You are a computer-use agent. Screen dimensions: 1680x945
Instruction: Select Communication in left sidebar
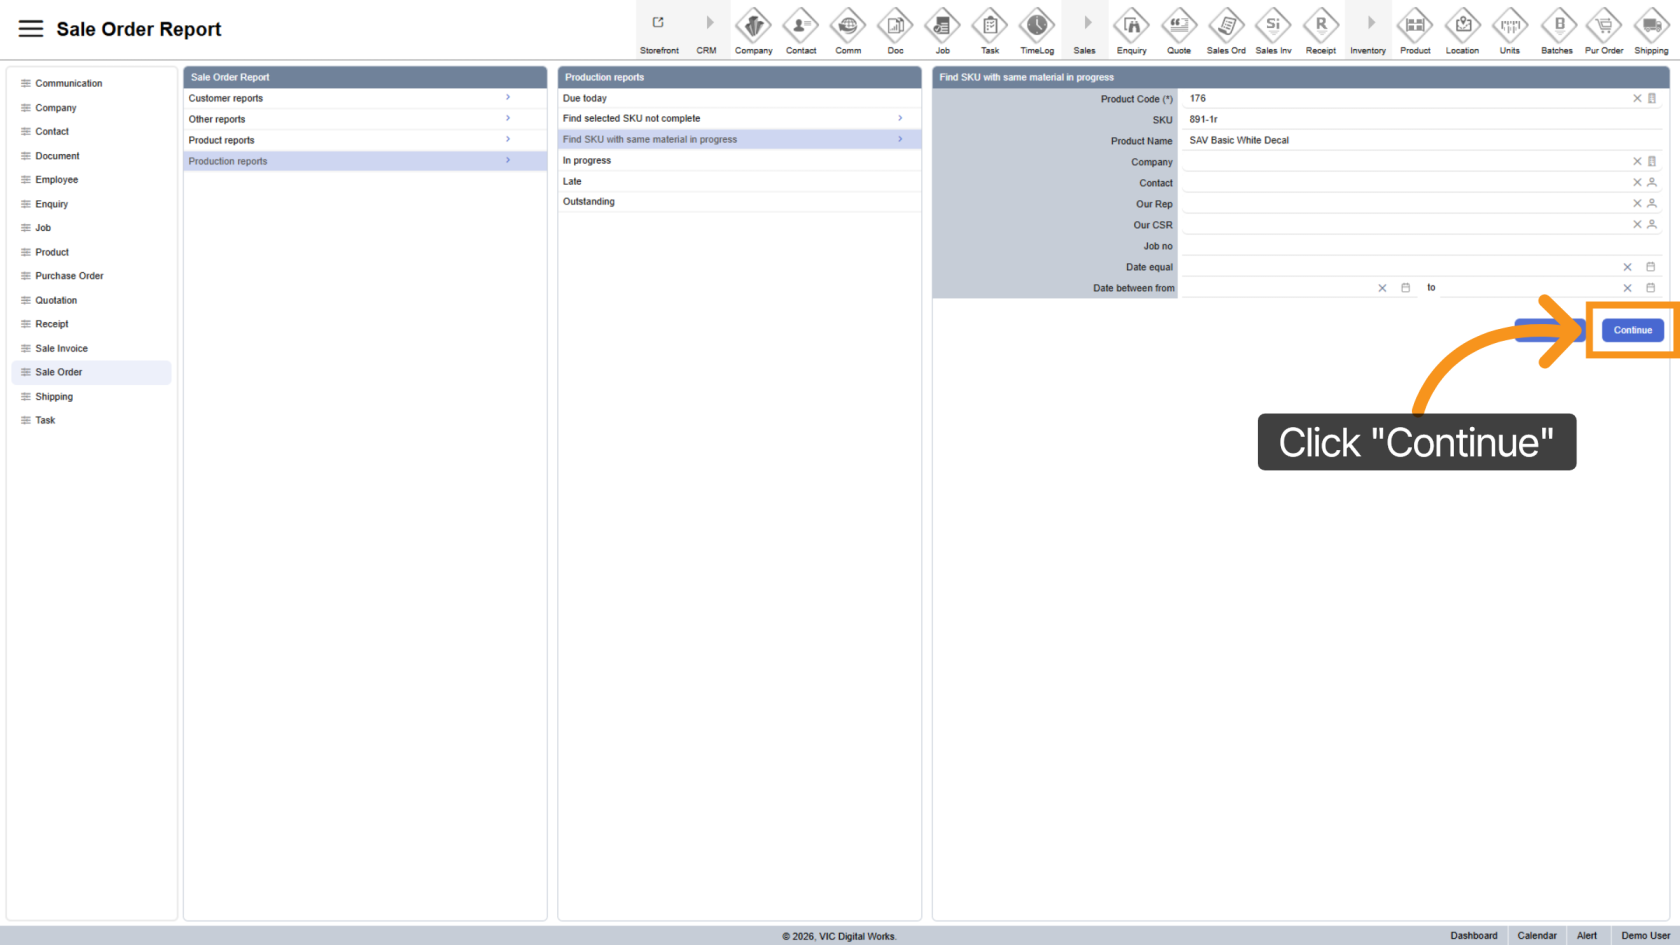[x=91, y=83]
